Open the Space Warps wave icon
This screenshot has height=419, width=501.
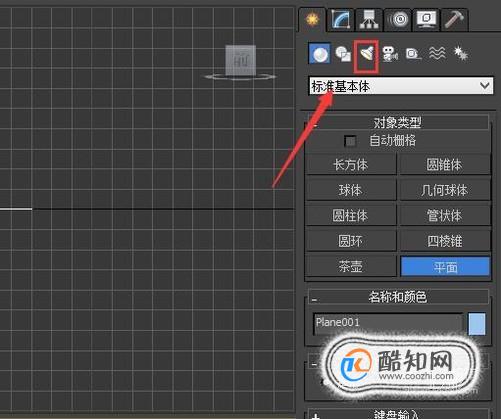click(x=437, y=53)
